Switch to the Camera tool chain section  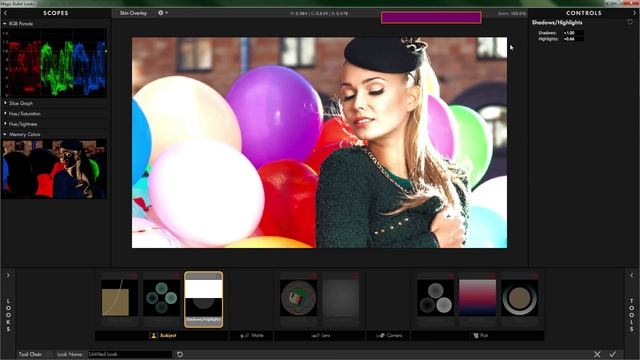pyautogui.click(x=389, y=336)
